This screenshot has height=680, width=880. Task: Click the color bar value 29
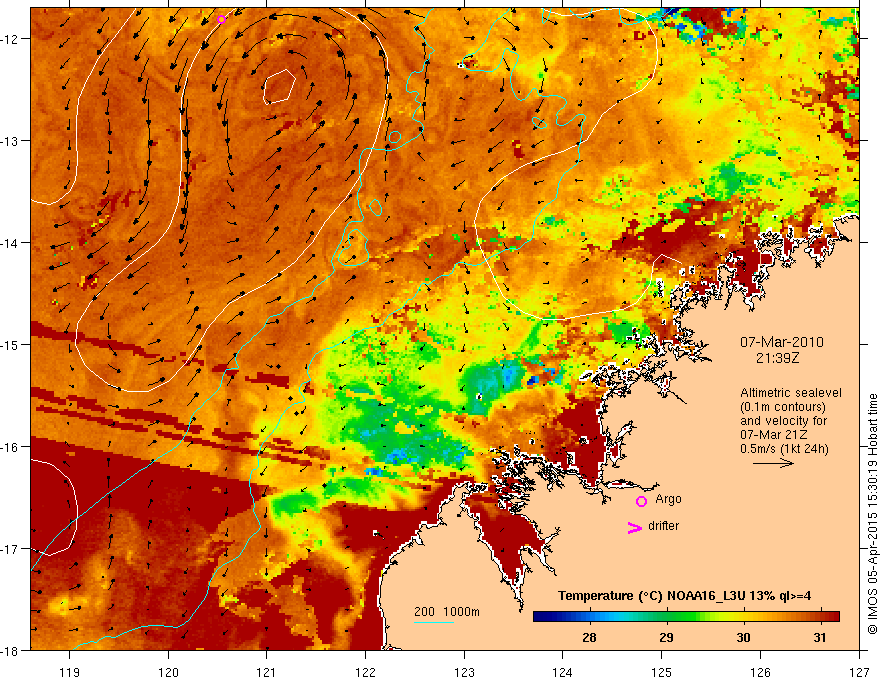click(666, 637)
